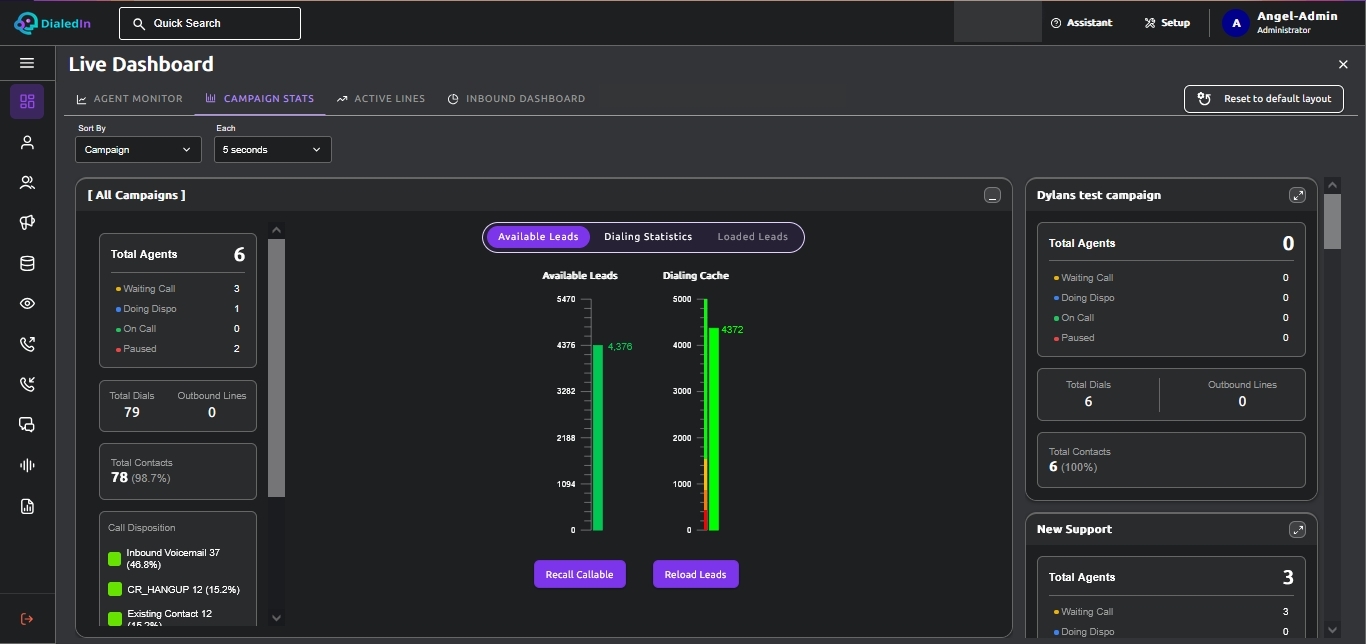Click Waiting Call row in All Campaigns

pos(178,289)
